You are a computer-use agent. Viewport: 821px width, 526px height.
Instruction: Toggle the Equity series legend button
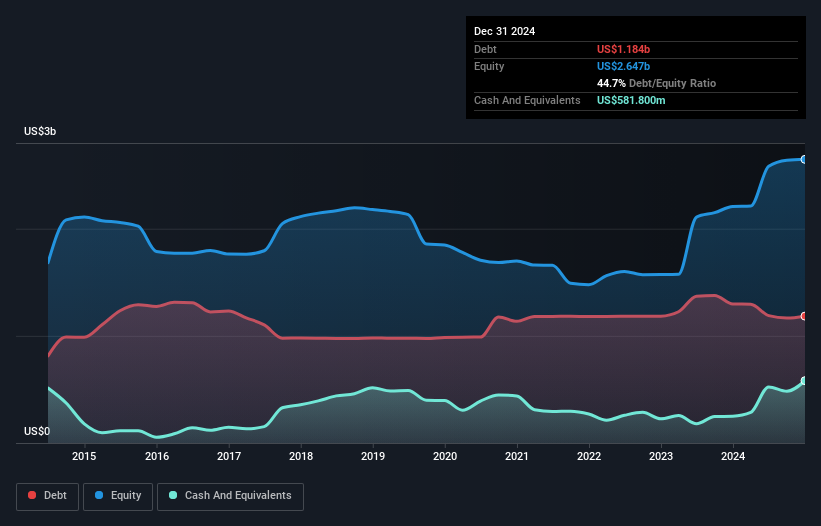pyautogui.click(x=118, y=496)
